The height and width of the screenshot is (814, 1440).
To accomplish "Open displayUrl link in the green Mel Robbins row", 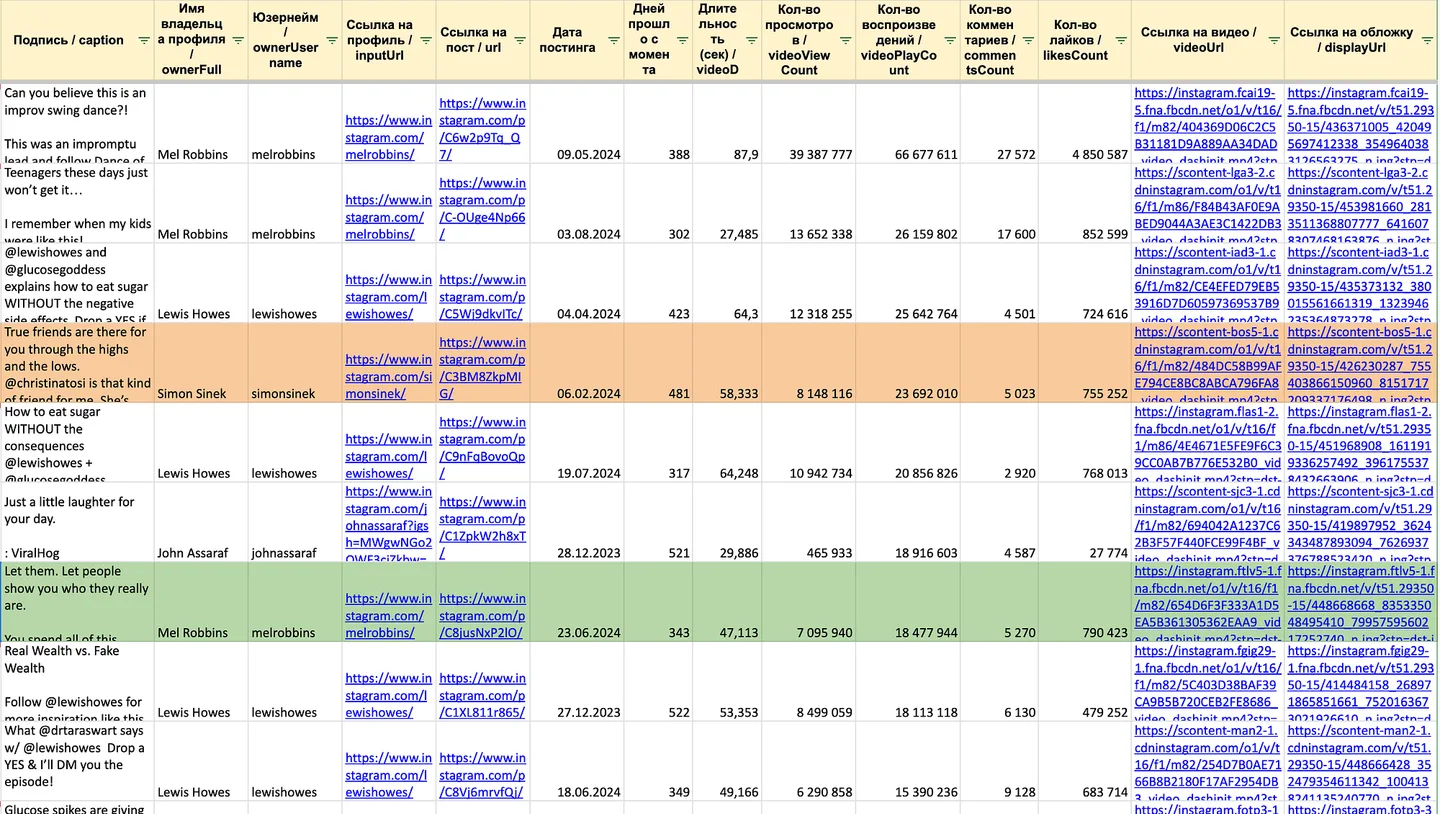I will coord(1360,602).
